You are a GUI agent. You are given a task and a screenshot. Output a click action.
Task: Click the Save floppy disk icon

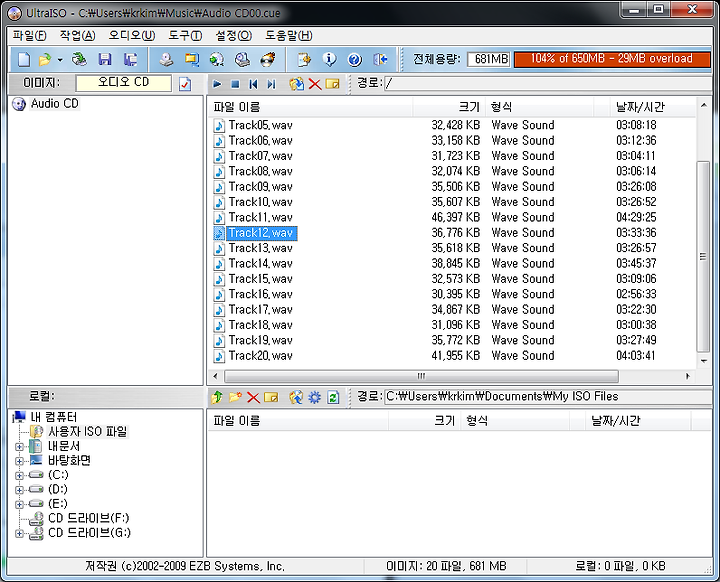click(x=105, y=59)
